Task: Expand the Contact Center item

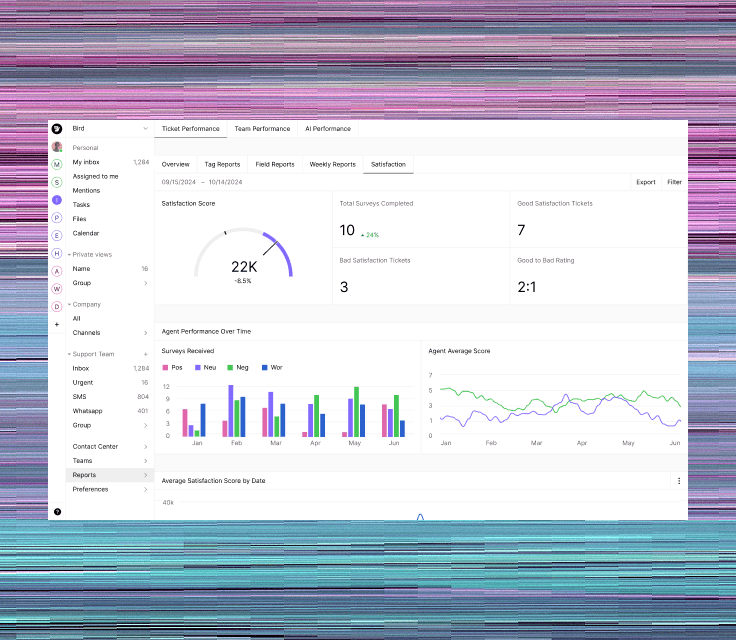Action: [x=146, y=447]
